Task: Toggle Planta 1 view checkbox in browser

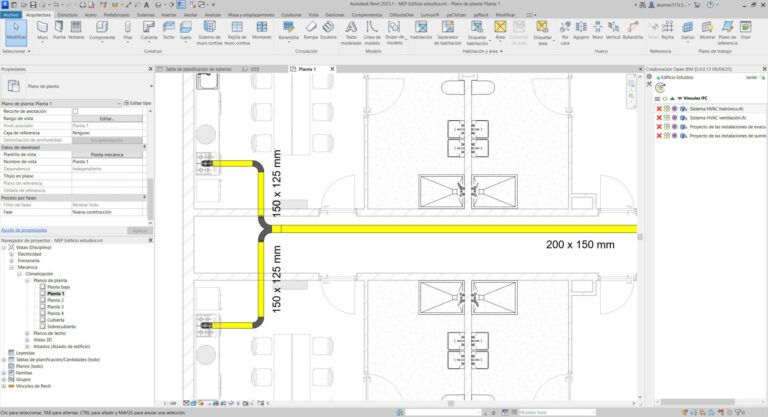Action: [43, 294]
